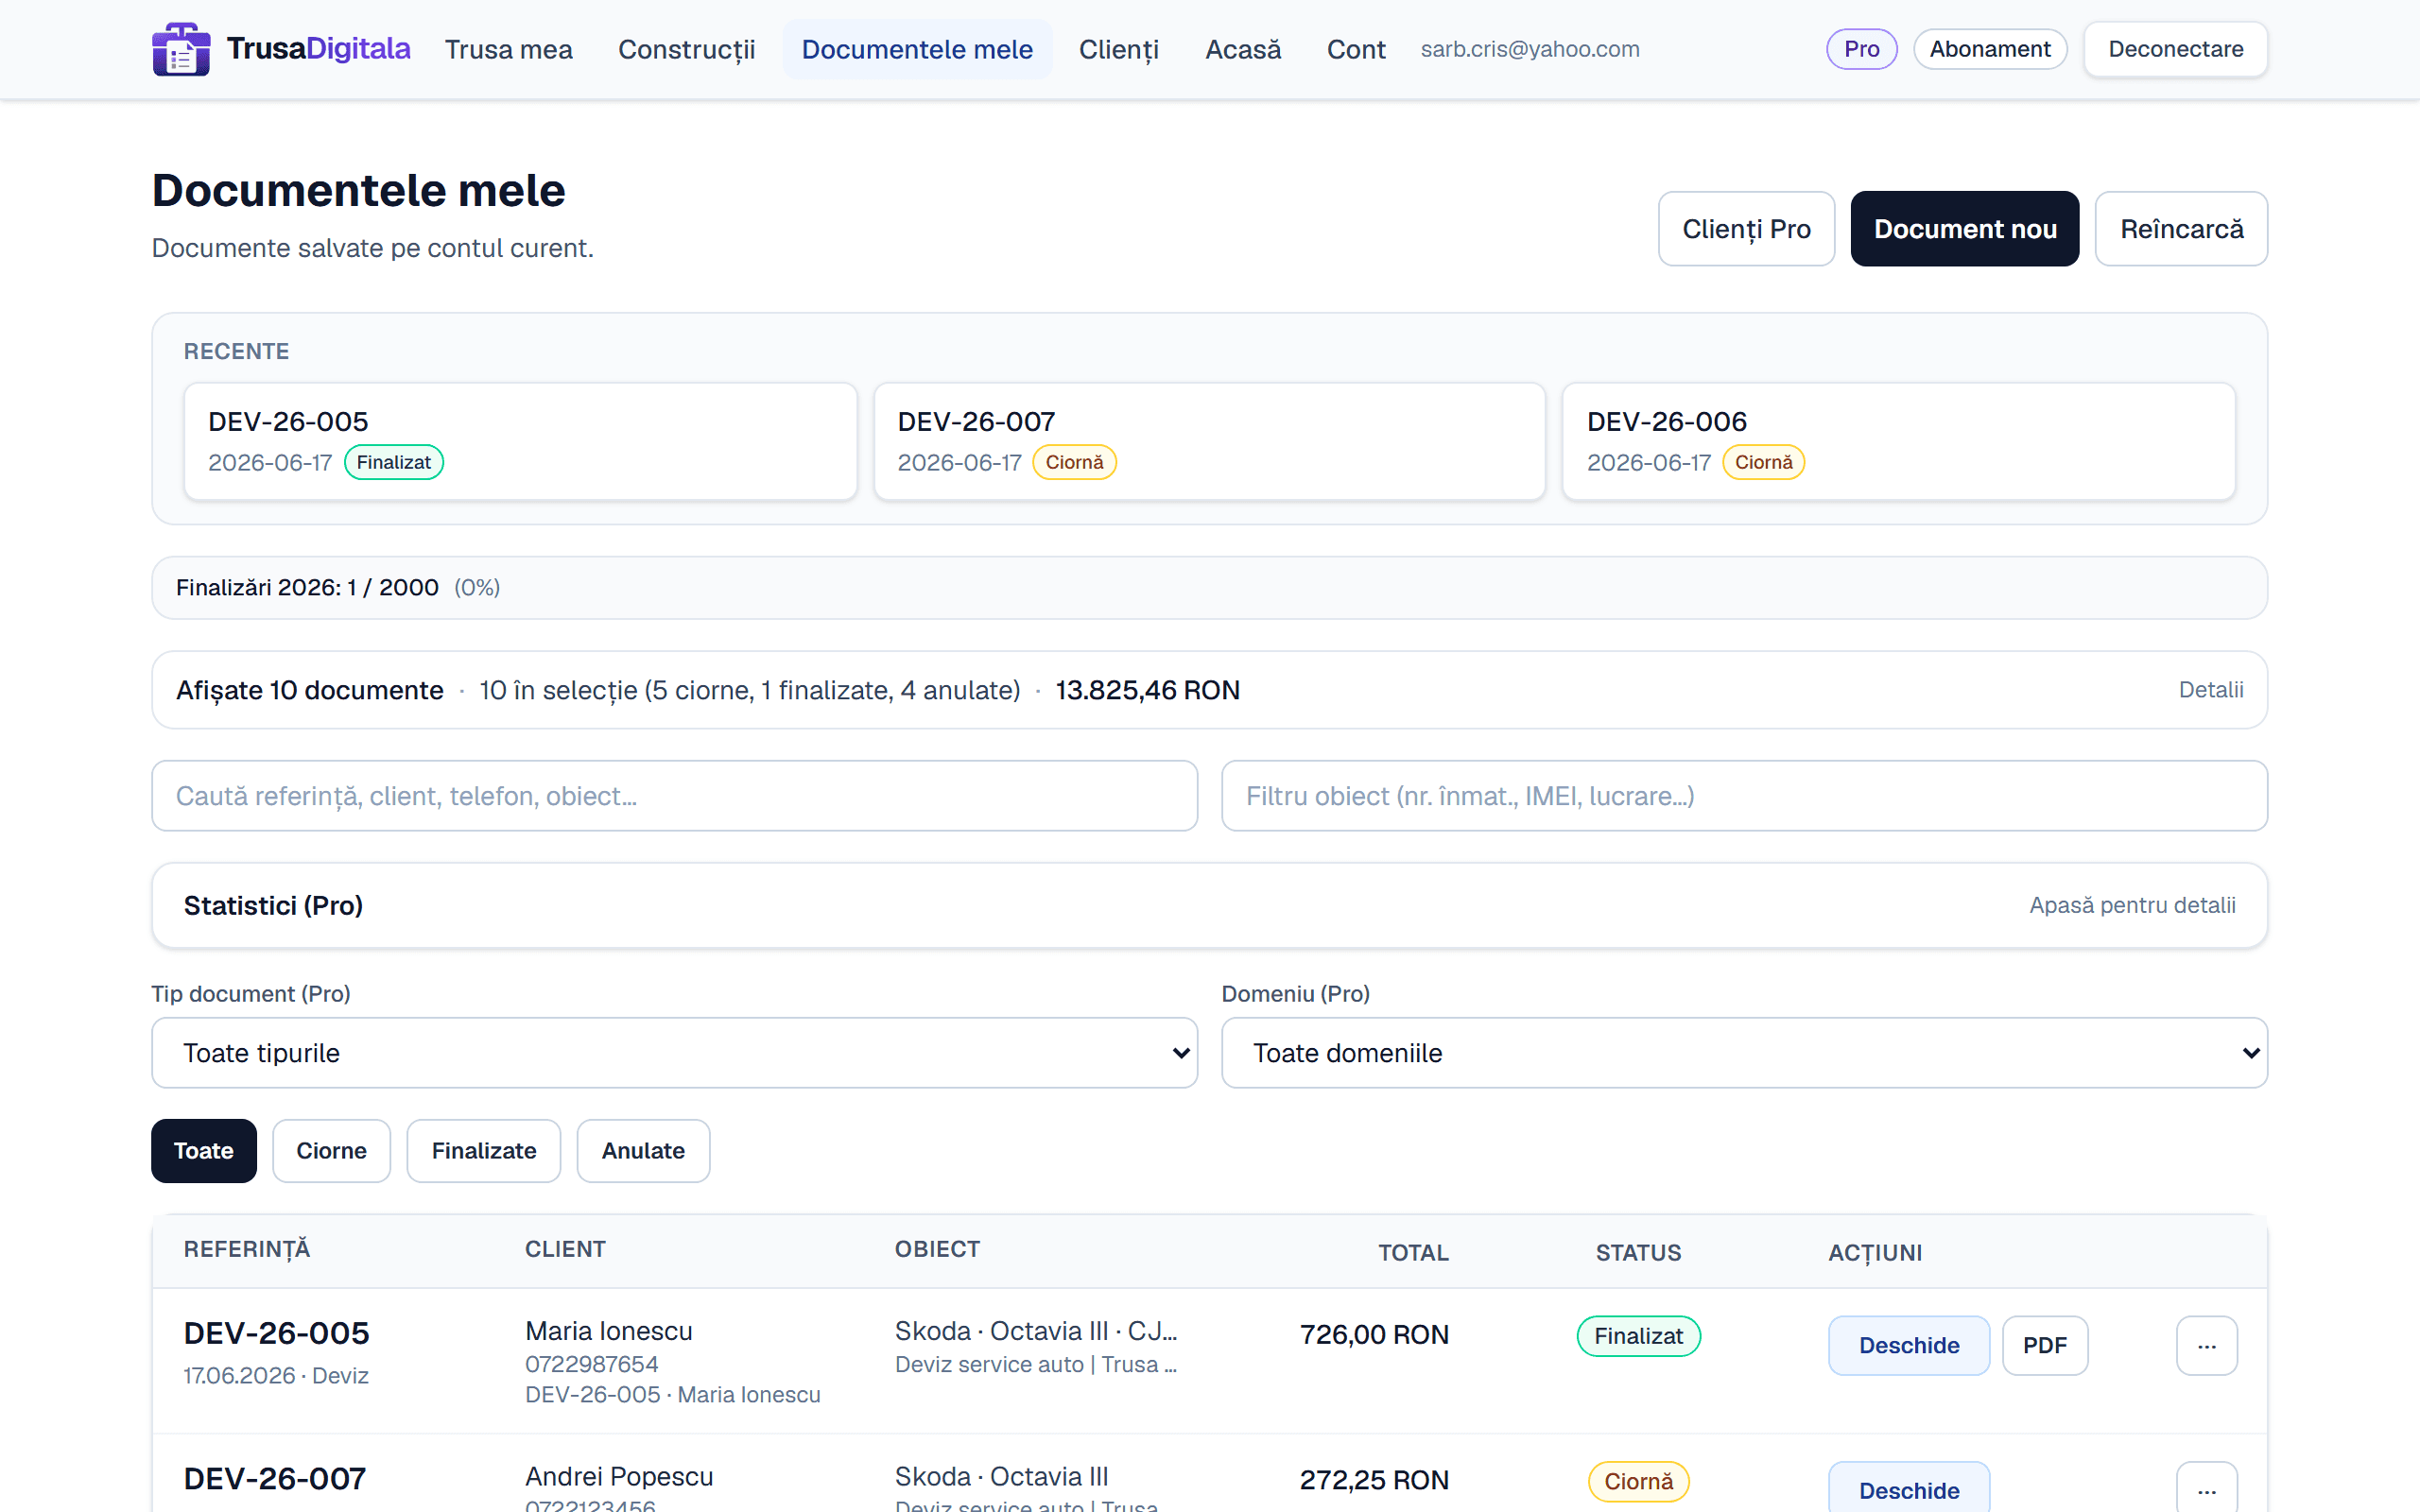Show only Finalizate documents
This screenshot has height=1512, width=2420.
tap(484, 1150)
